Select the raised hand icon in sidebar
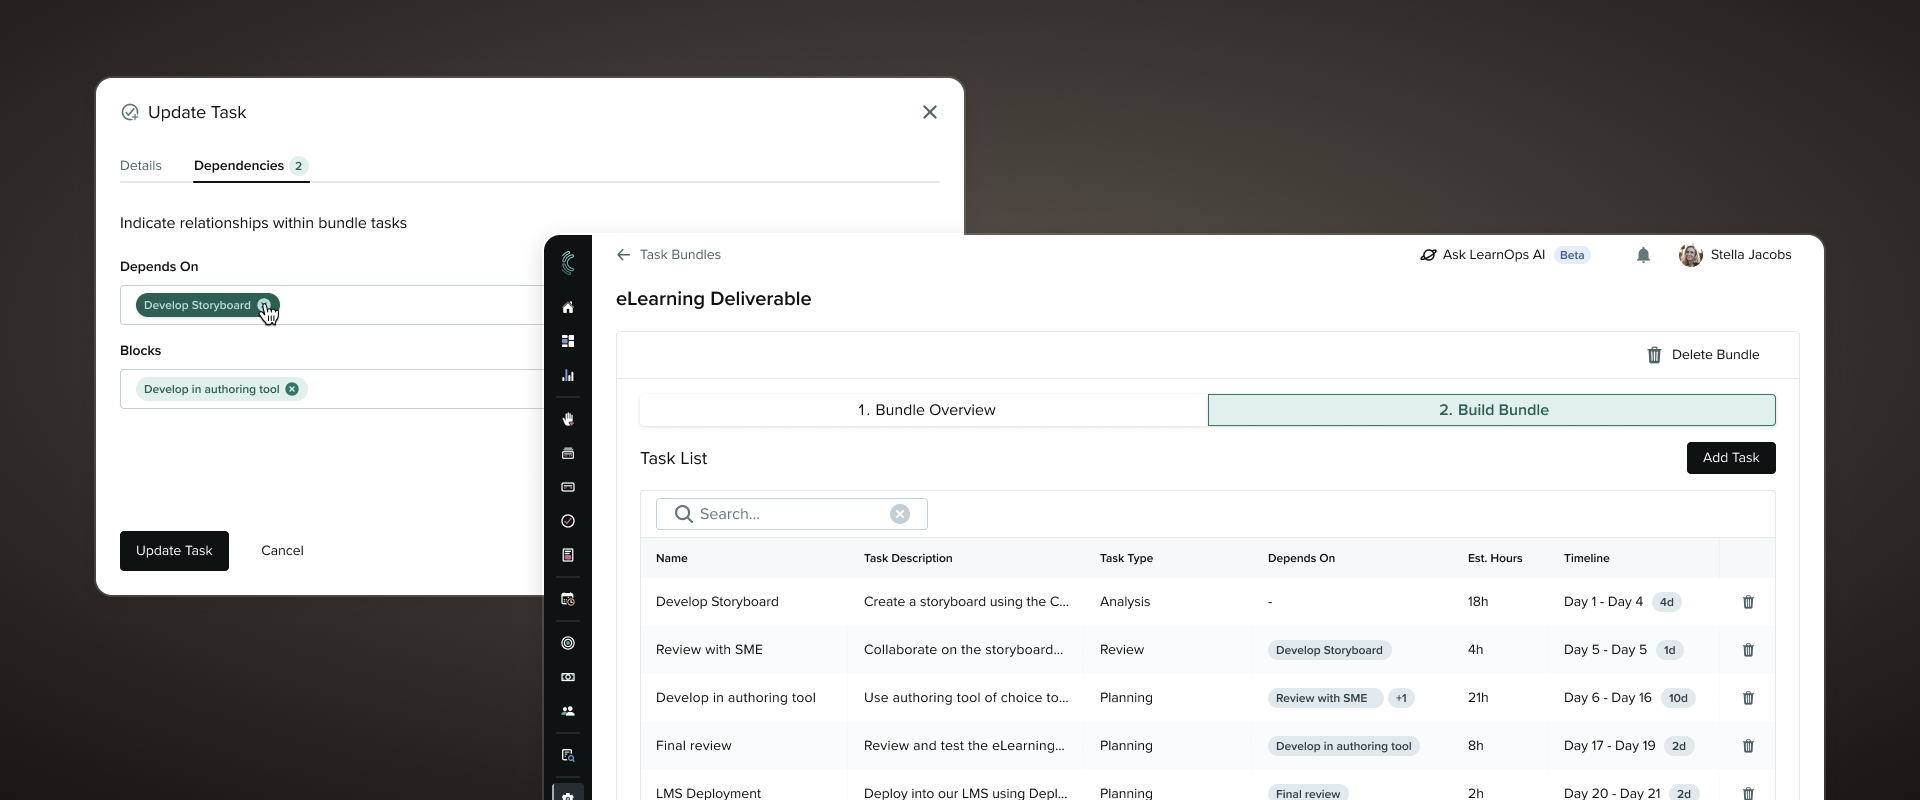This screenshot has height=800, width=1920. point(568,419)
